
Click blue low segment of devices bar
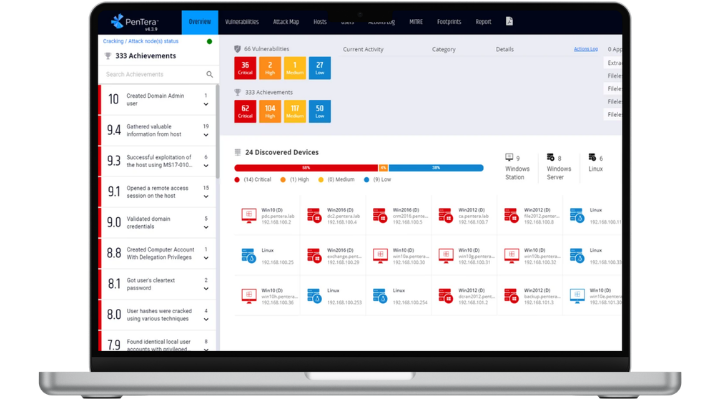(436, 168)
